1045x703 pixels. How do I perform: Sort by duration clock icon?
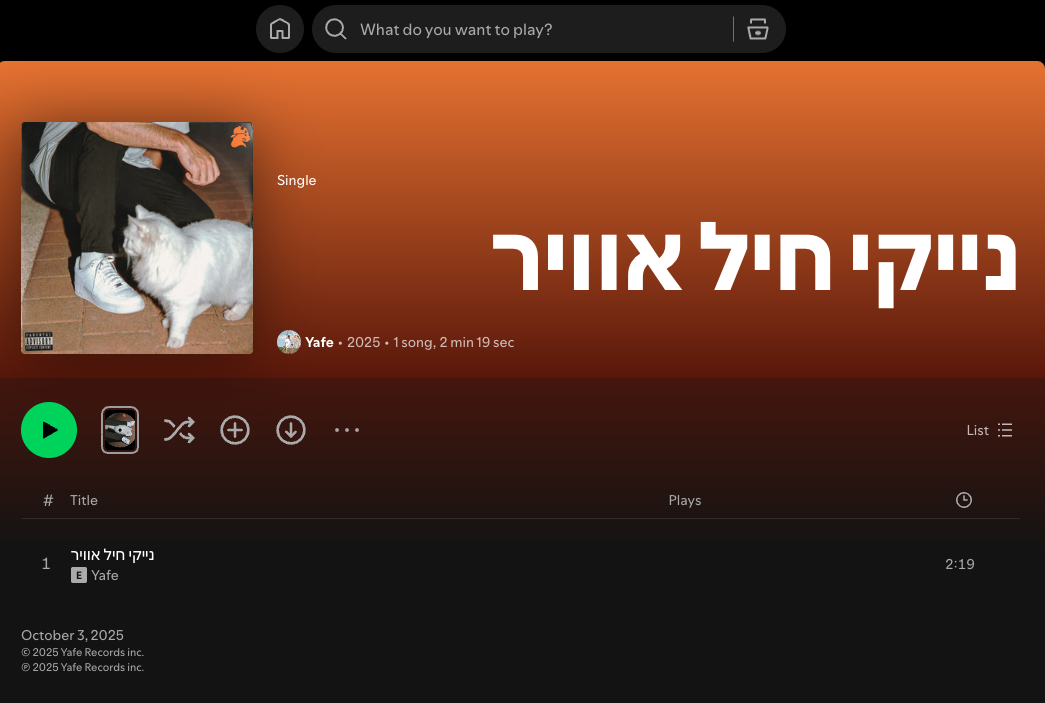(964, 500)
